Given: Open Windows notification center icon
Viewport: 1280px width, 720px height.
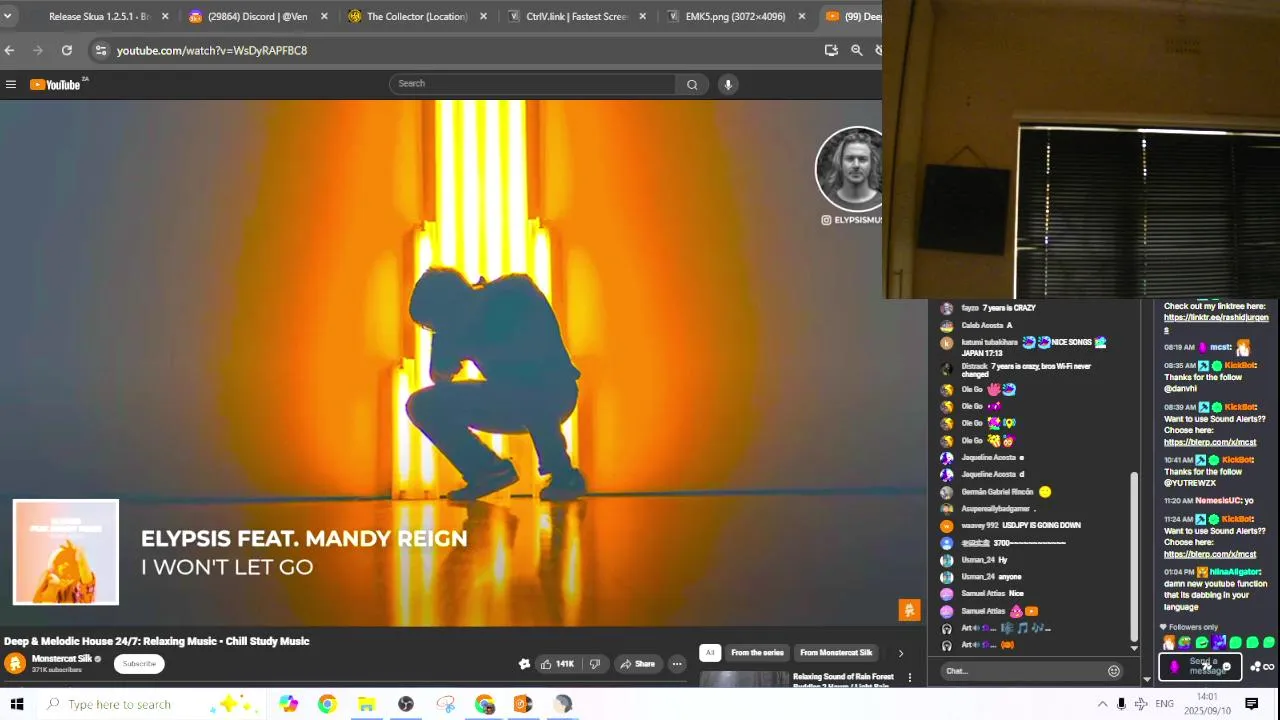Looking at the screenshot, I should 1251,704.
